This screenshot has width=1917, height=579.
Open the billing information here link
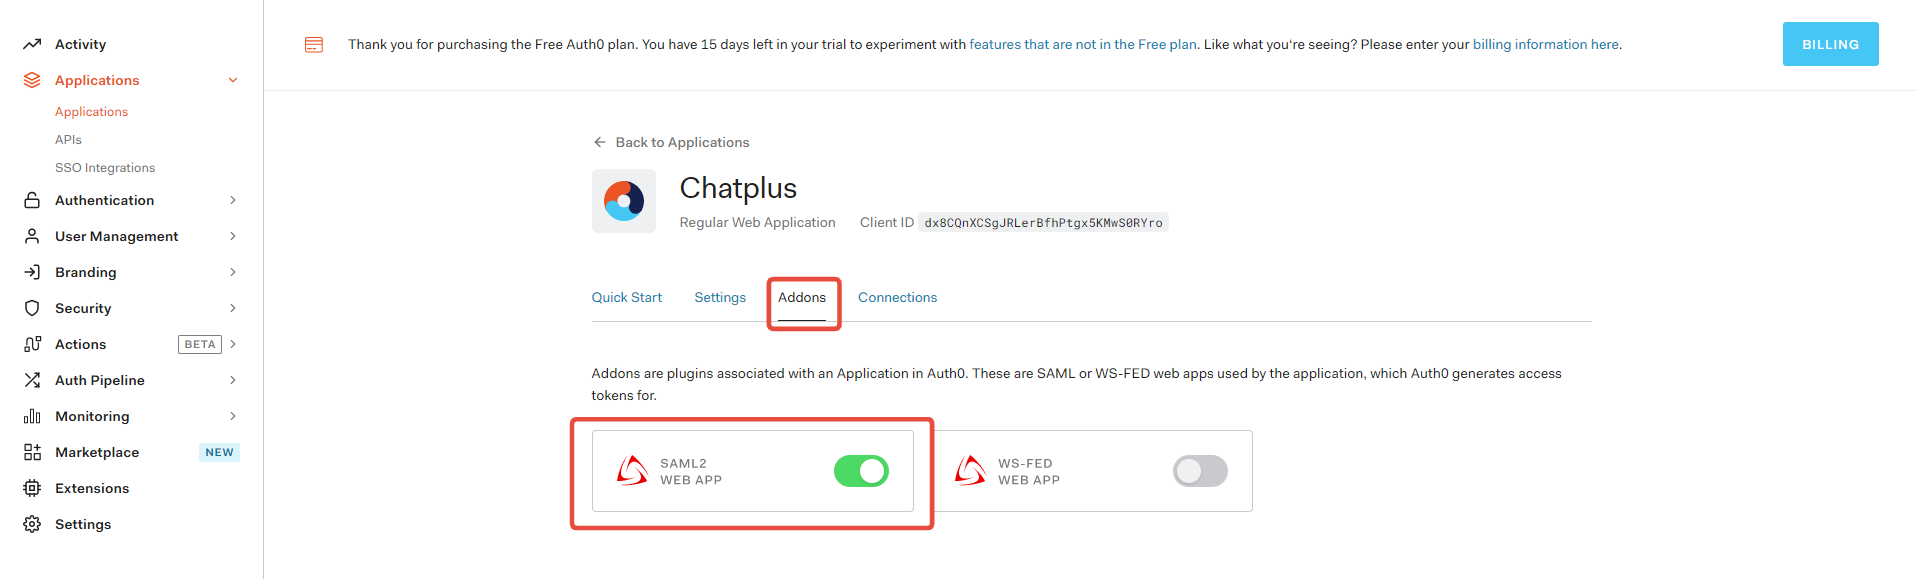pyautogui.click(x=1546, y=44)
